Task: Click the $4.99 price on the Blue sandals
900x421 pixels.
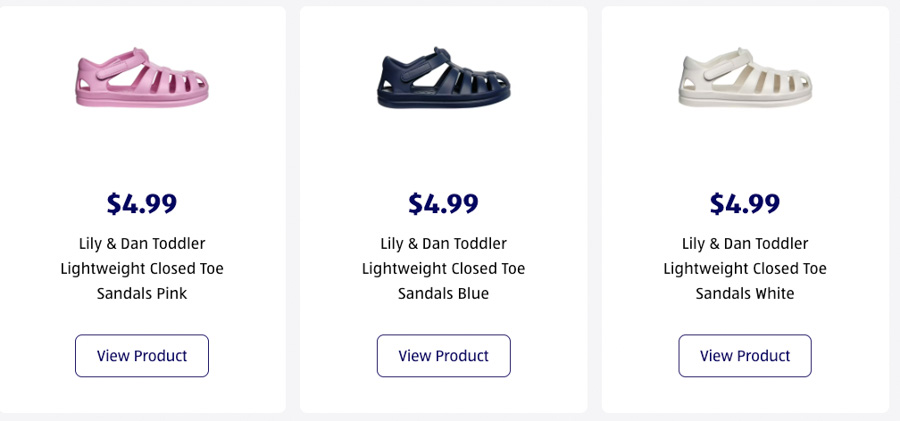Action: 444,203
